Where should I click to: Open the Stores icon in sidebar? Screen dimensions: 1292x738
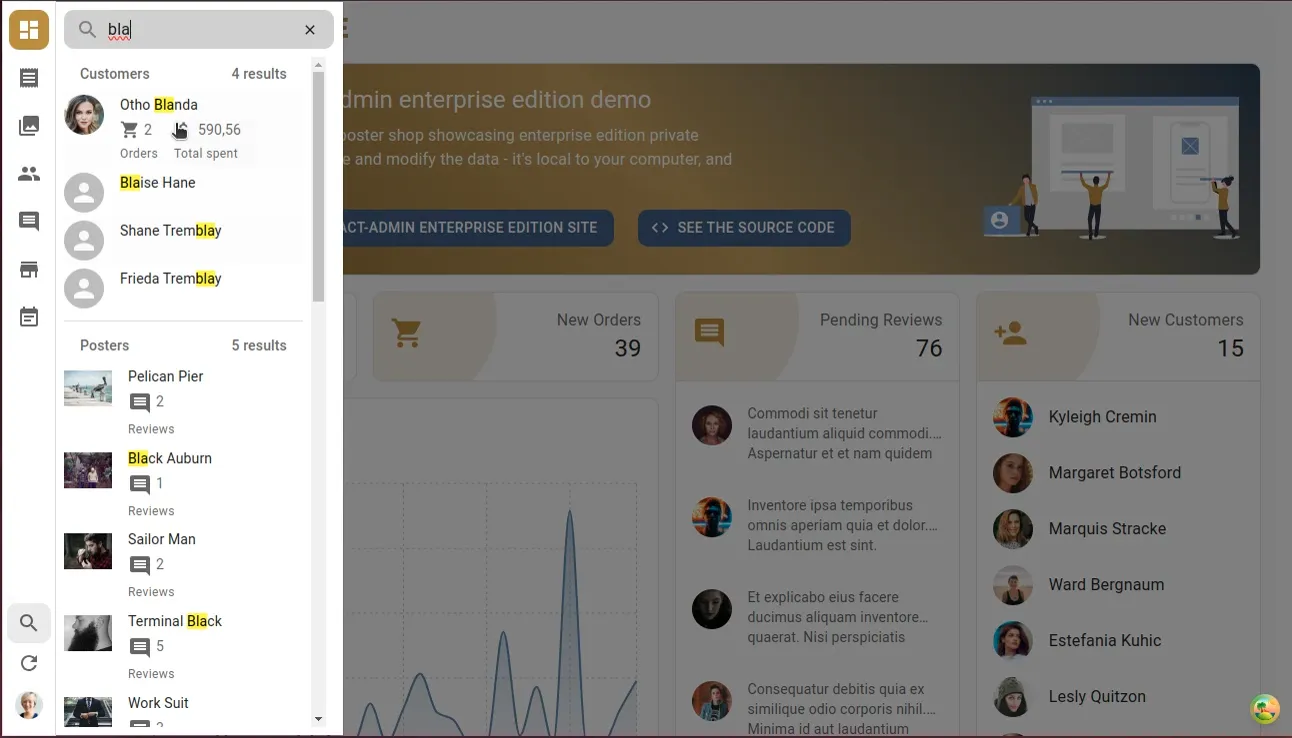click(29, 270)
